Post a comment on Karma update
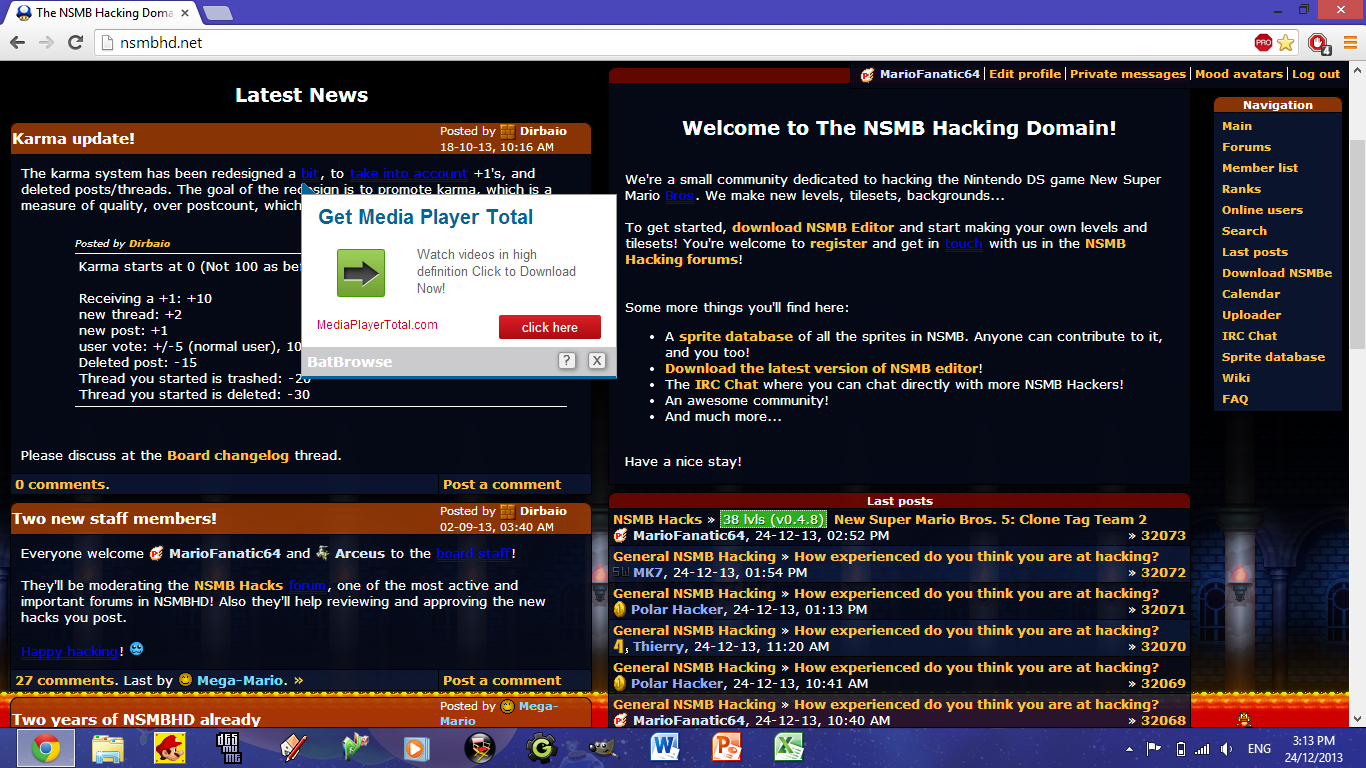The height and width of the screenshot is (768, 1366). tap(502, 484)
